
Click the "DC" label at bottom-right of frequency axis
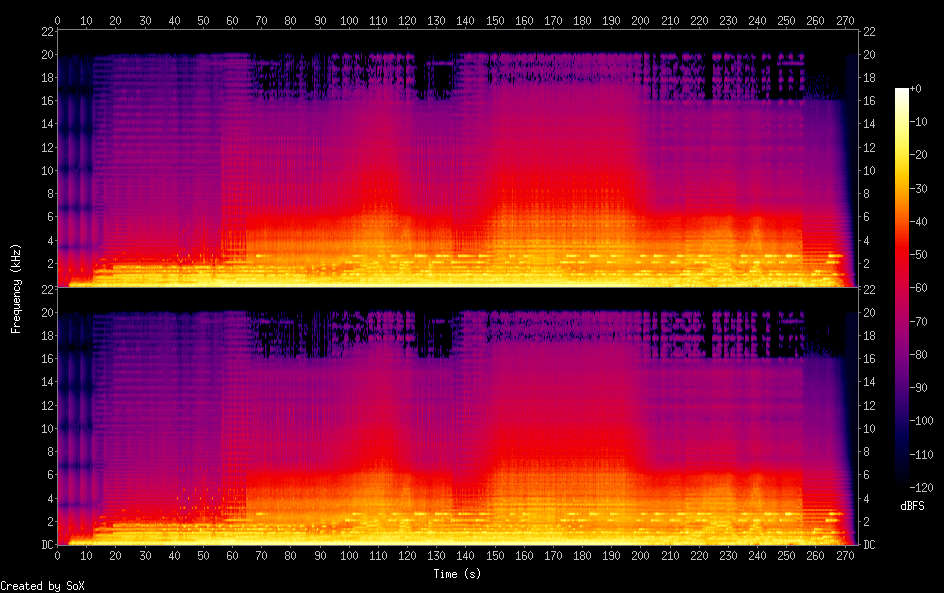(x=869, y=545)
